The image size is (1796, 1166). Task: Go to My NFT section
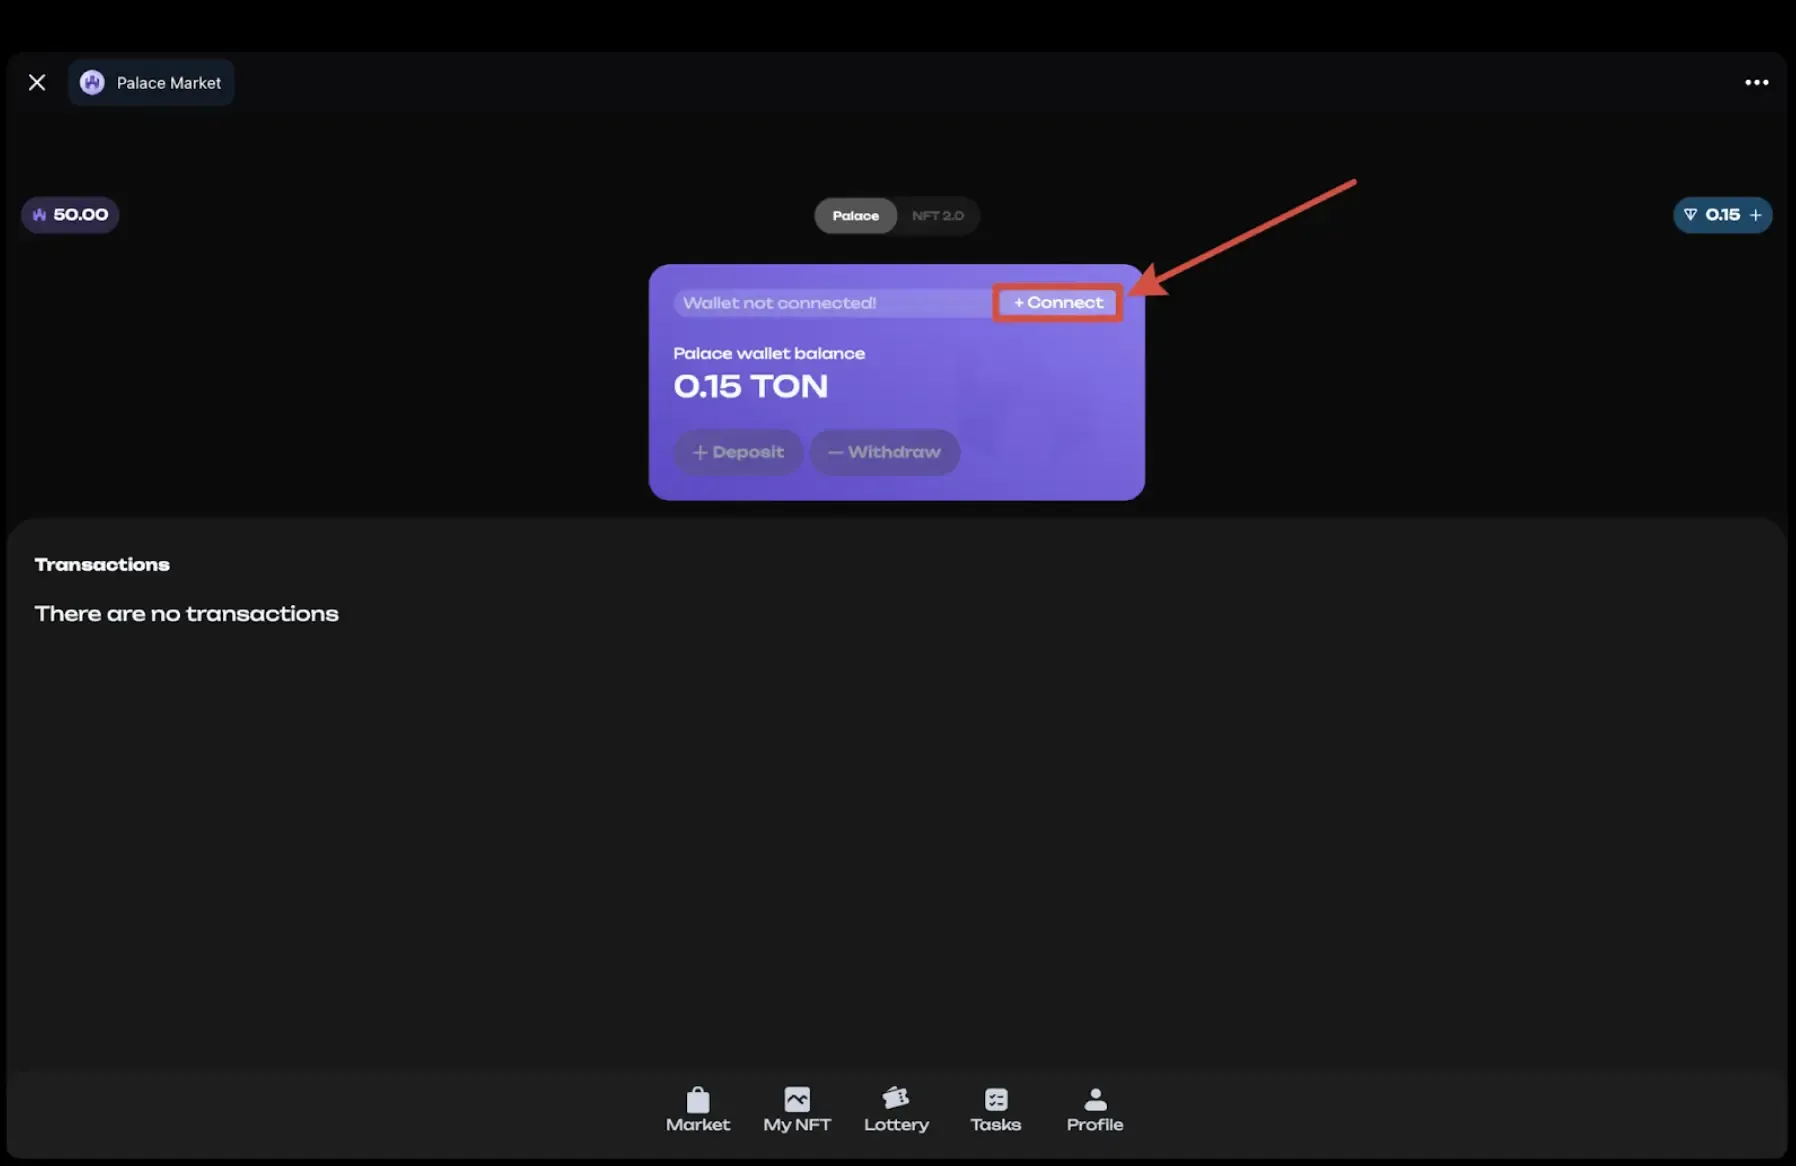pyautogui.click(x=797, y=1110)
